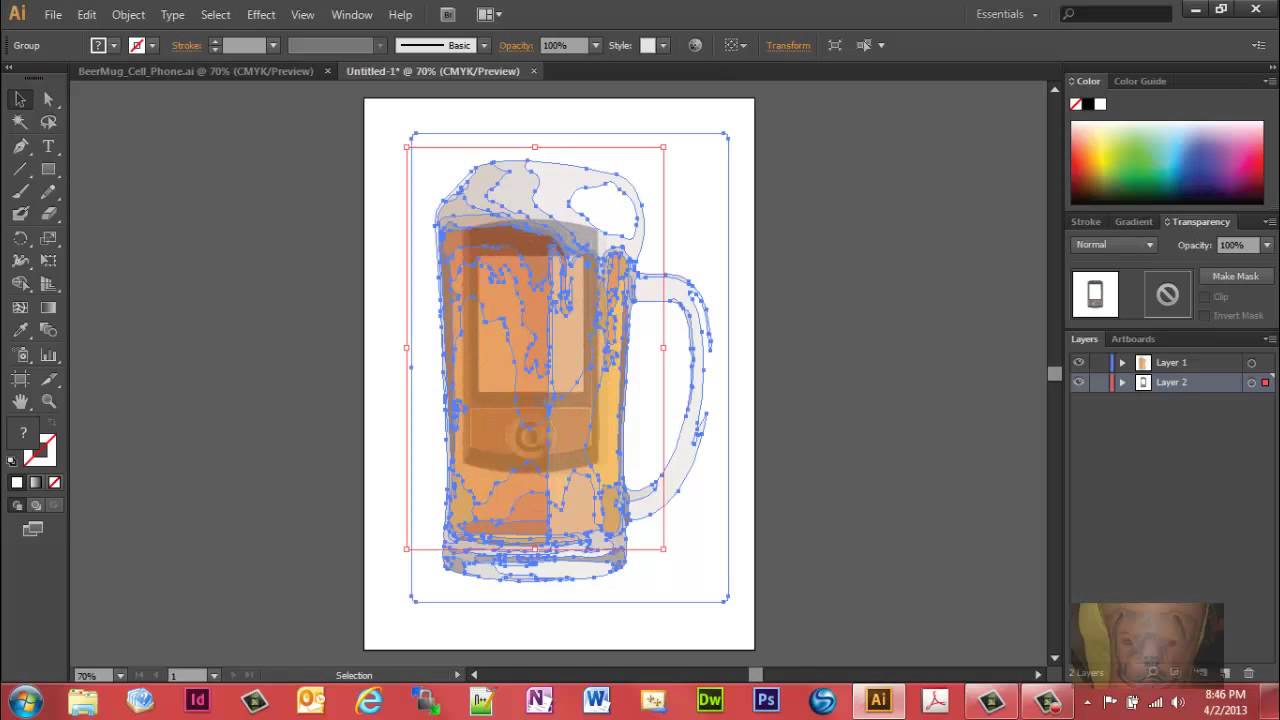Open Transparency panel opacity dropdown arrow

tap(1267, 245)
